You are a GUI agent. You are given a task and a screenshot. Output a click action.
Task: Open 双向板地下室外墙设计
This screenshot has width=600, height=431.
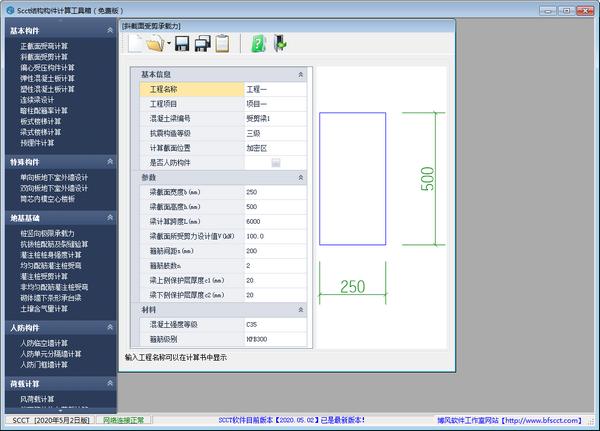54,188
